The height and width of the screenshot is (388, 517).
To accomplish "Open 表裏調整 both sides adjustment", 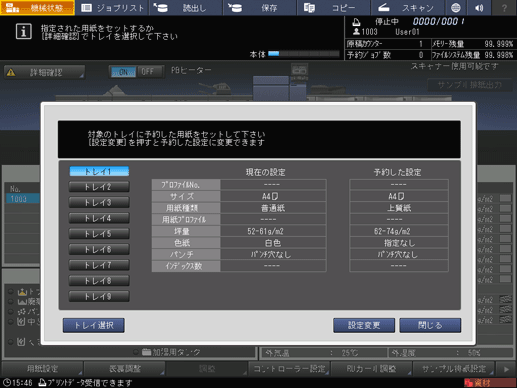I will click(x=125, y=368).
